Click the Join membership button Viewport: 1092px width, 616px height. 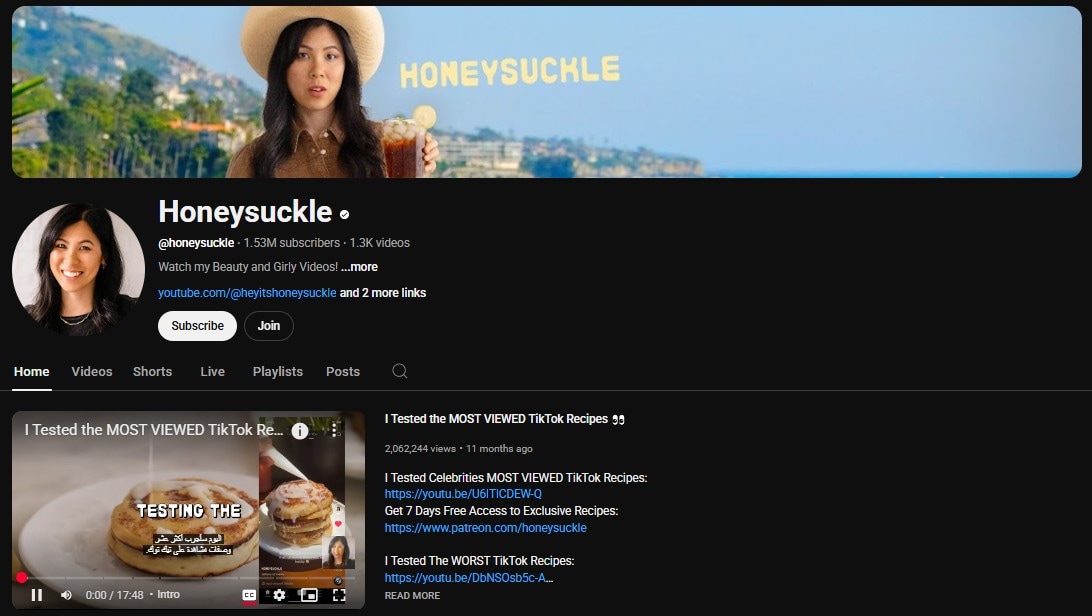[269, 326]
